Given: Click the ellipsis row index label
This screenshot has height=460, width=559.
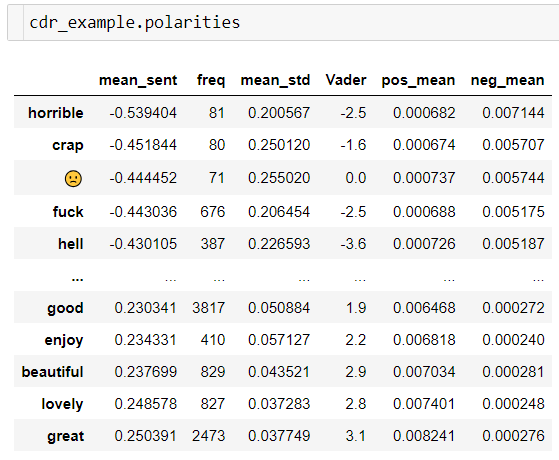Looking at the screenshot, I should (x=77, y=279).
